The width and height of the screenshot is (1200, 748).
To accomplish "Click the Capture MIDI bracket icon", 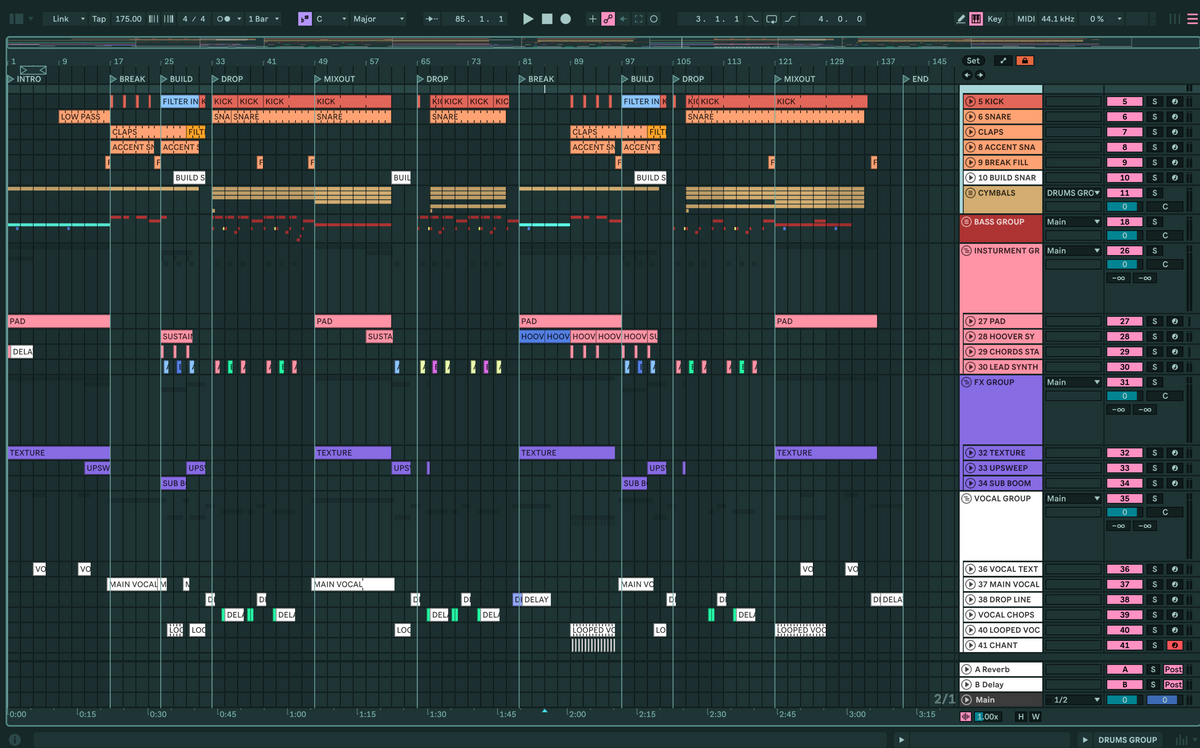I will (x=638, y=18).
